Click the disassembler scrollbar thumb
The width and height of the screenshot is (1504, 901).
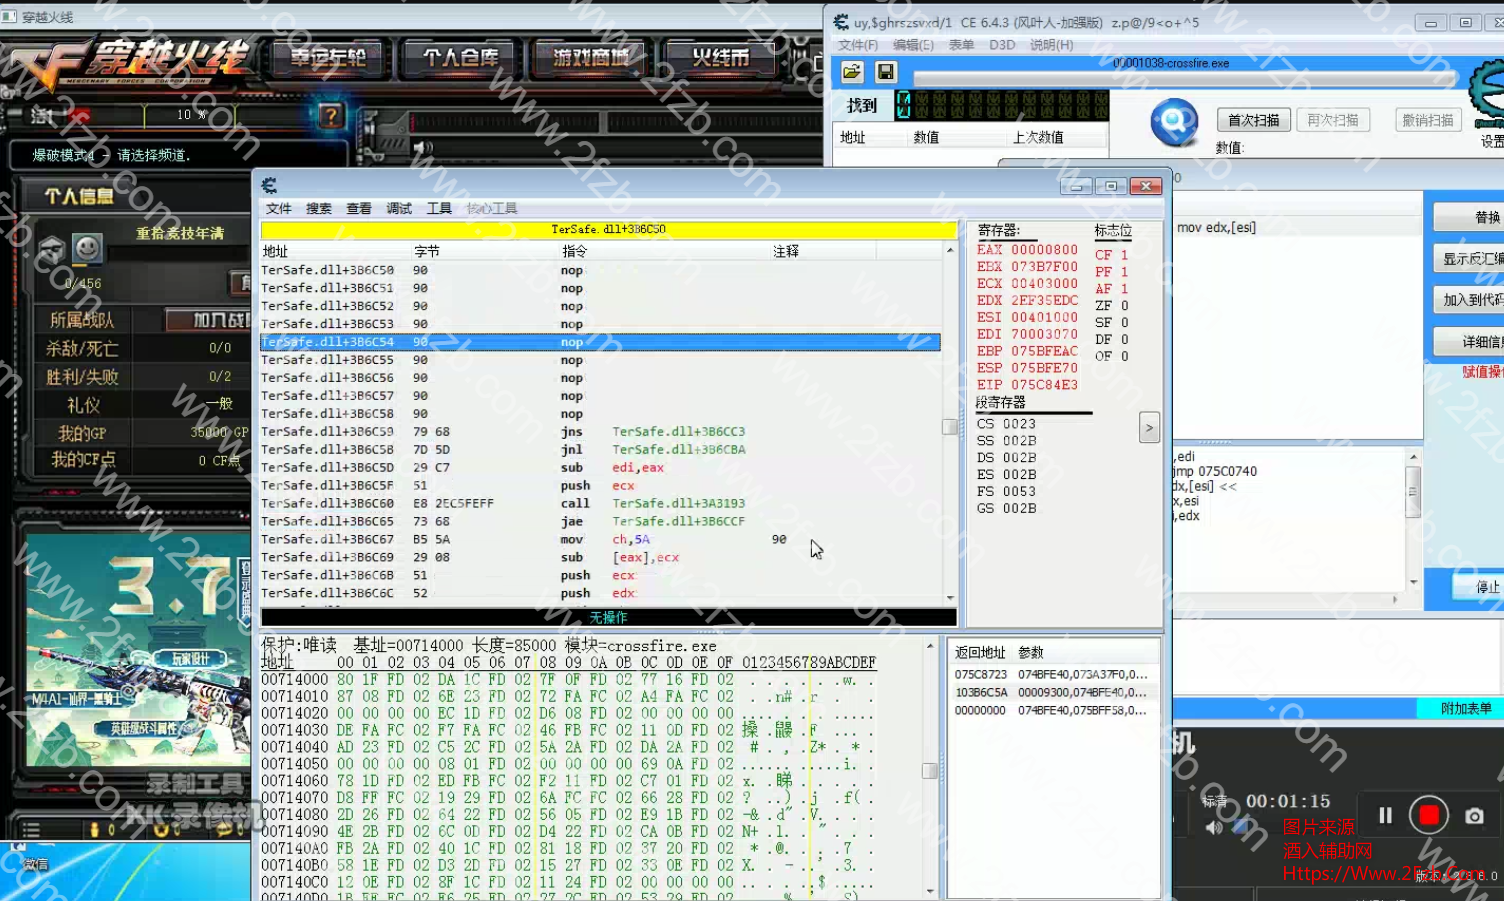[950, 427]
